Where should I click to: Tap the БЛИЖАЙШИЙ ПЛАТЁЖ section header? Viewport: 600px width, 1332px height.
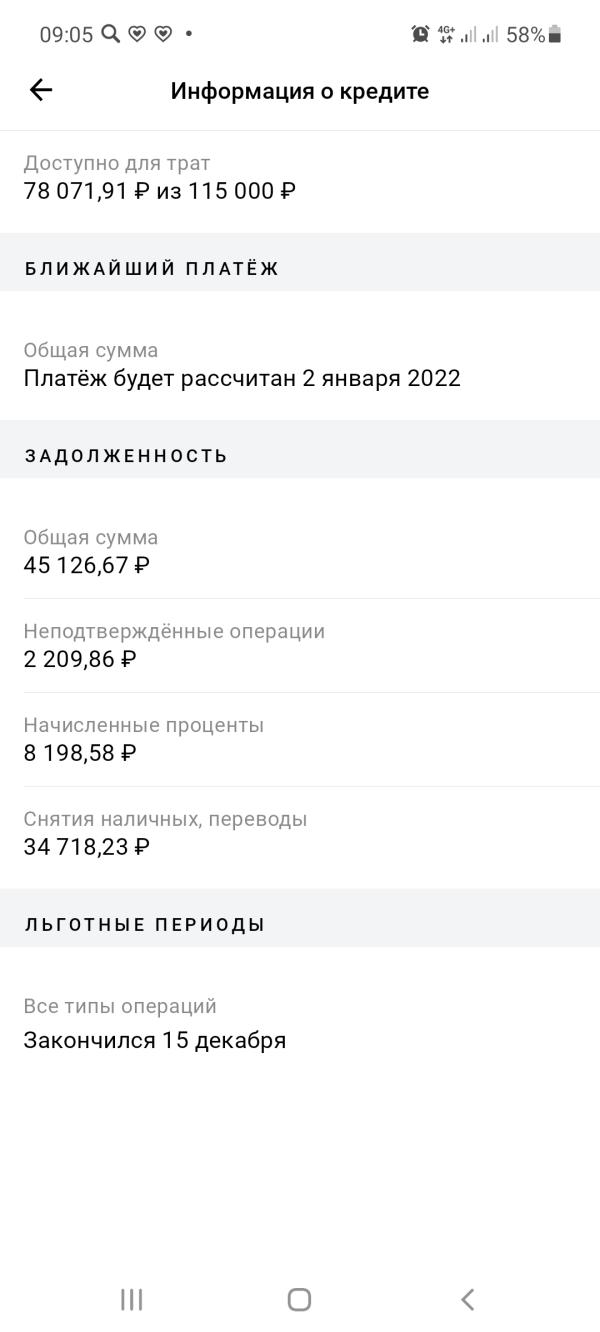click(151, 268)
